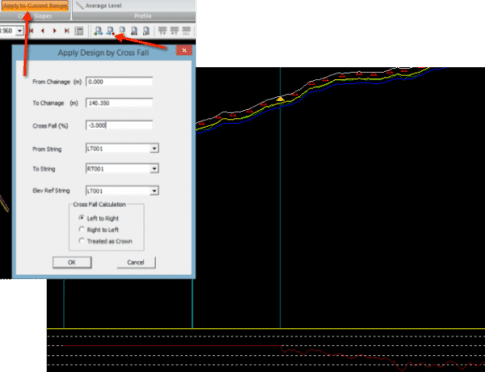Click the document icon with the green dot and arrow

click(98, 31)
